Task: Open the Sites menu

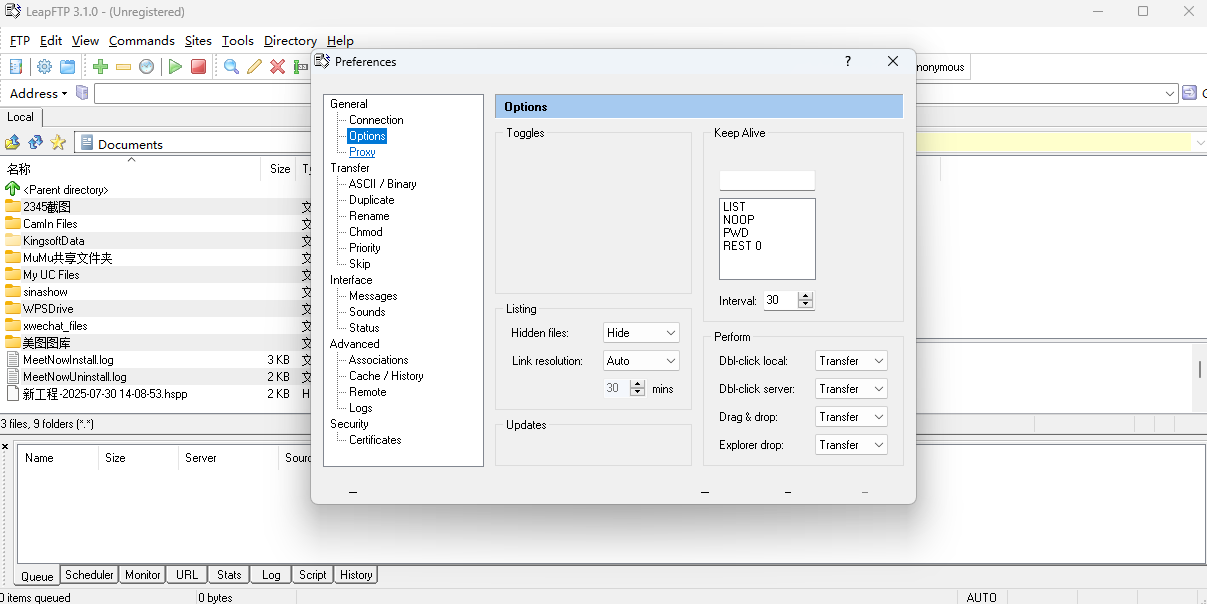Action: [198, 41]
